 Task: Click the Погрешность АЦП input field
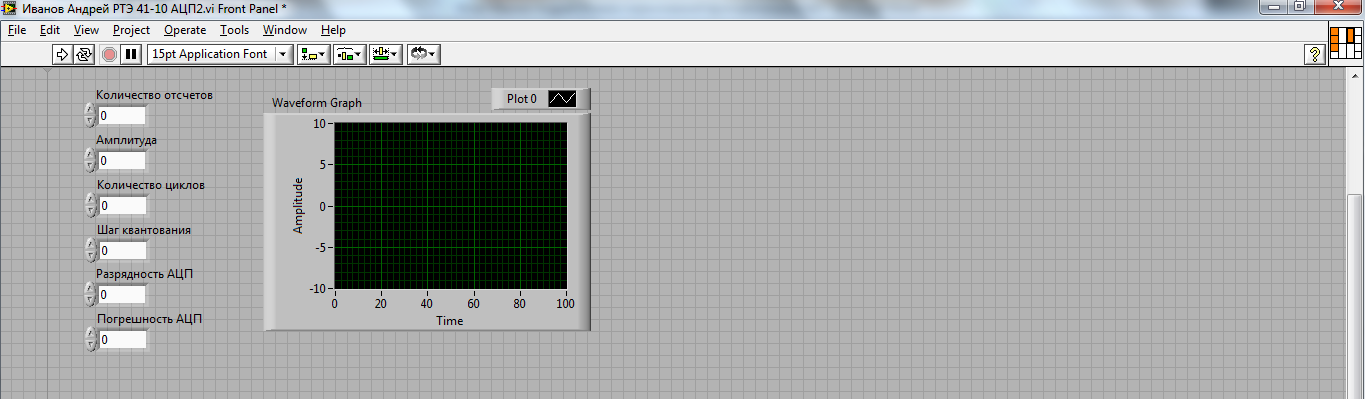122,340
